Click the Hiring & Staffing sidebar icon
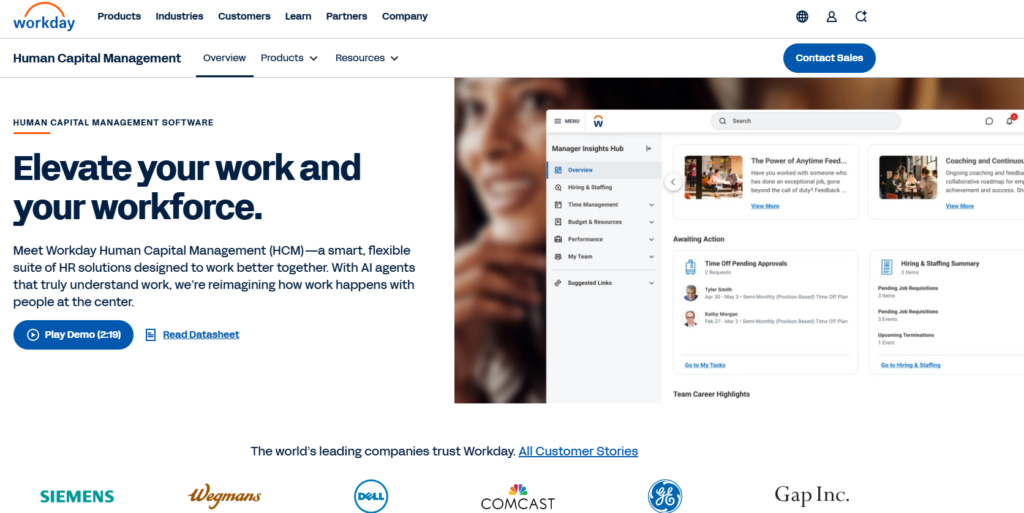The width and height of the screenshot is (1024, 513). click(558, 187)
